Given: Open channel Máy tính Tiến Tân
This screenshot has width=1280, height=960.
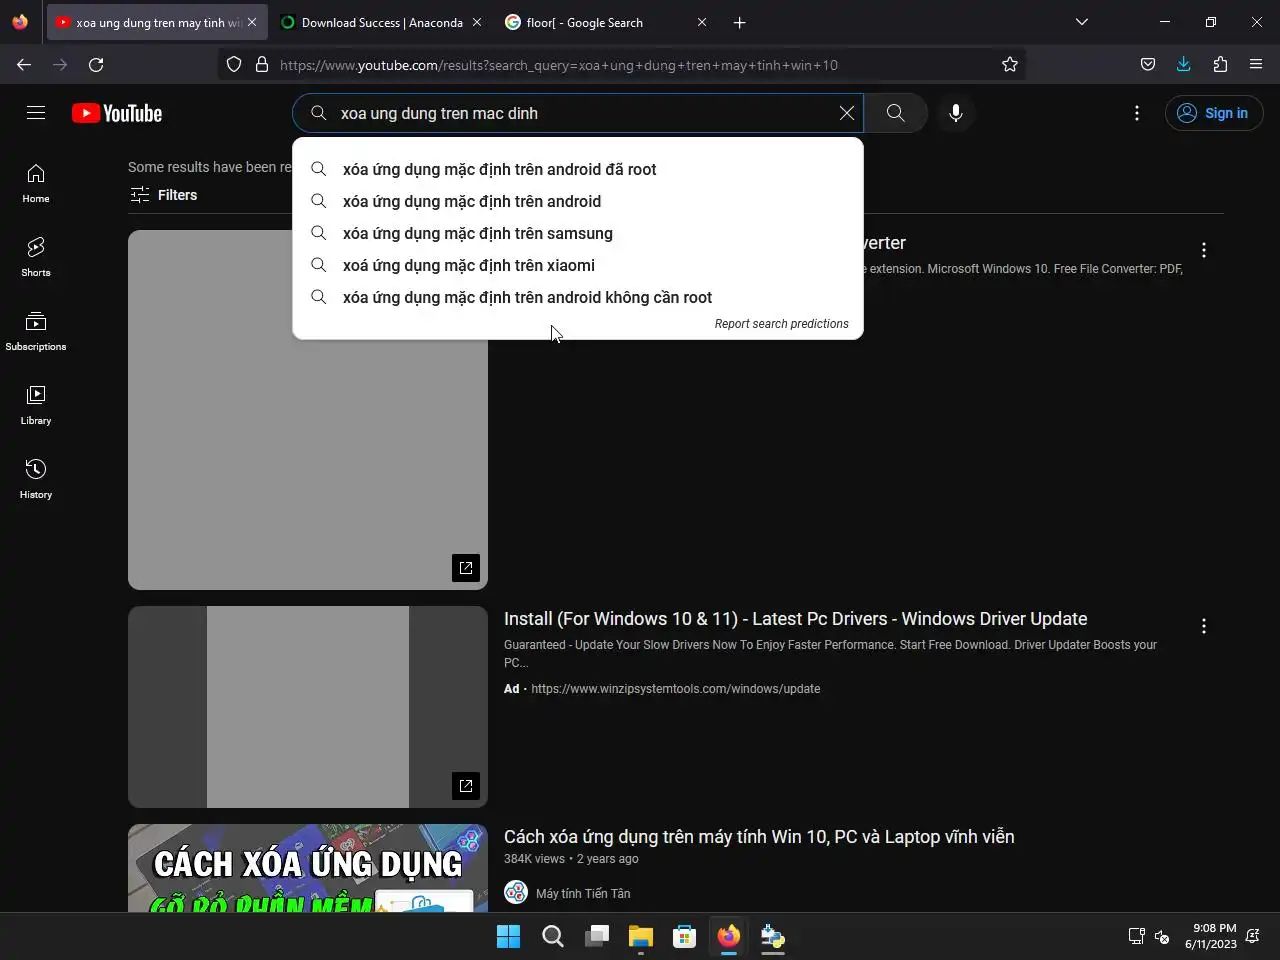Looking at the screenshot, I should click(x=583, y=893).
